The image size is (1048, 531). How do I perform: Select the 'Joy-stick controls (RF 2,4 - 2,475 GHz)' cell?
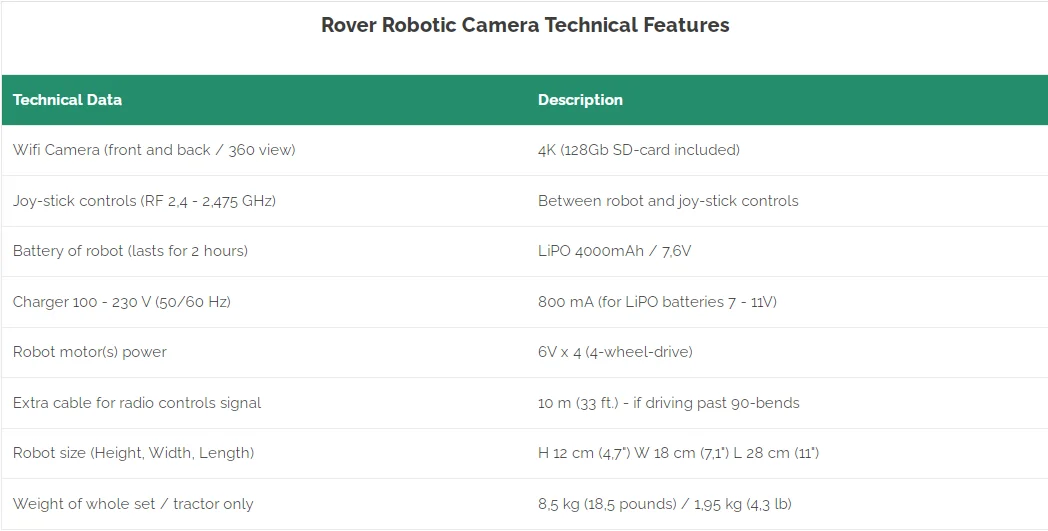[144, 201]
